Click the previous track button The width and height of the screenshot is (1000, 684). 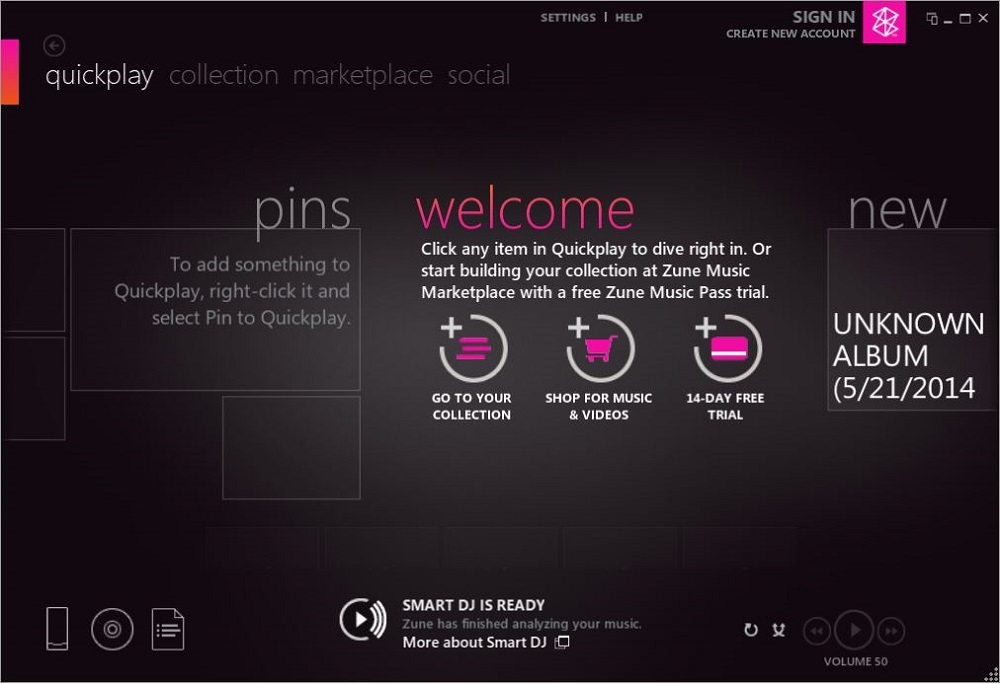point(816,631)
